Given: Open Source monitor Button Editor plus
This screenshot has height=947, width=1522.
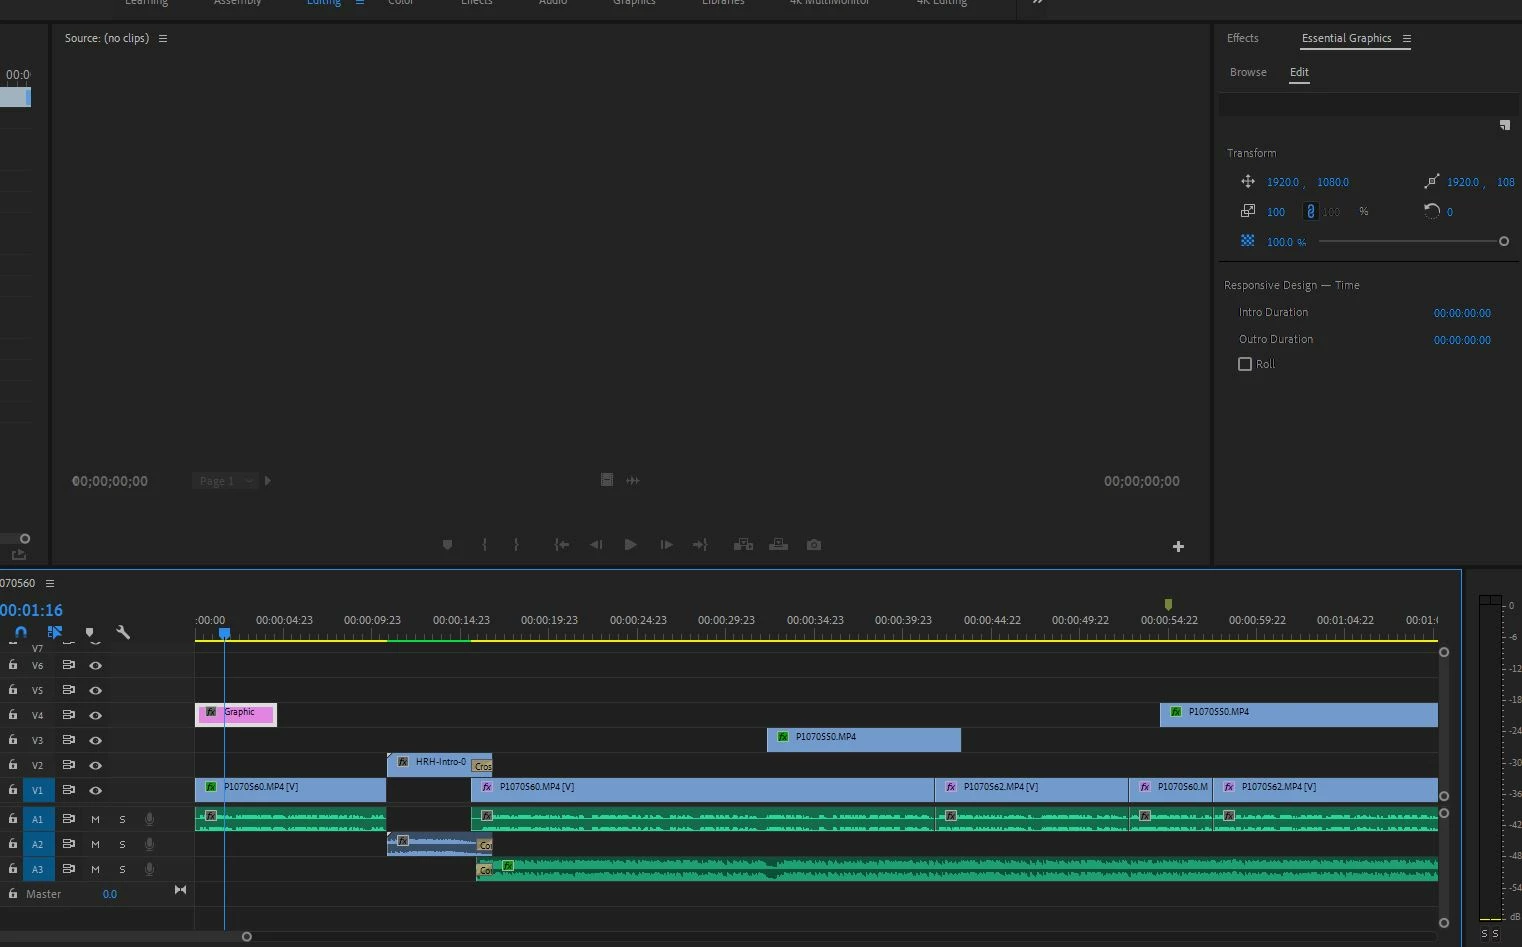Looking at the screenshot, I should pos(1178,546).
